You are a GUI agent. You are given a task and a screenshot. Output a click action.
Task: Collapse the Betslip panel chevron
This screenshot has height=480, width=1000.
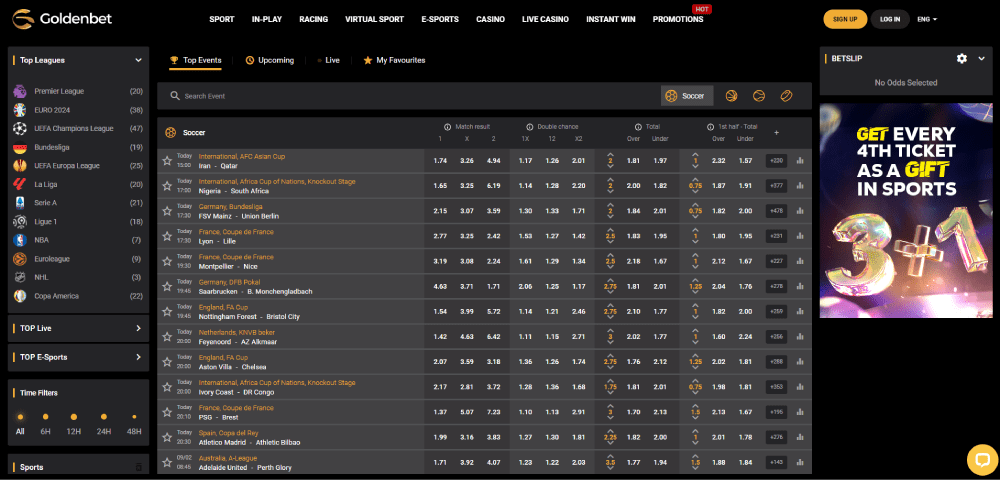point(982,59)
